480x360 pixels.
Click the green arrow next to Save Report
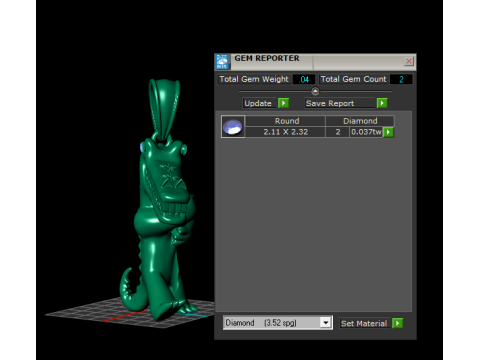(382, 103)
